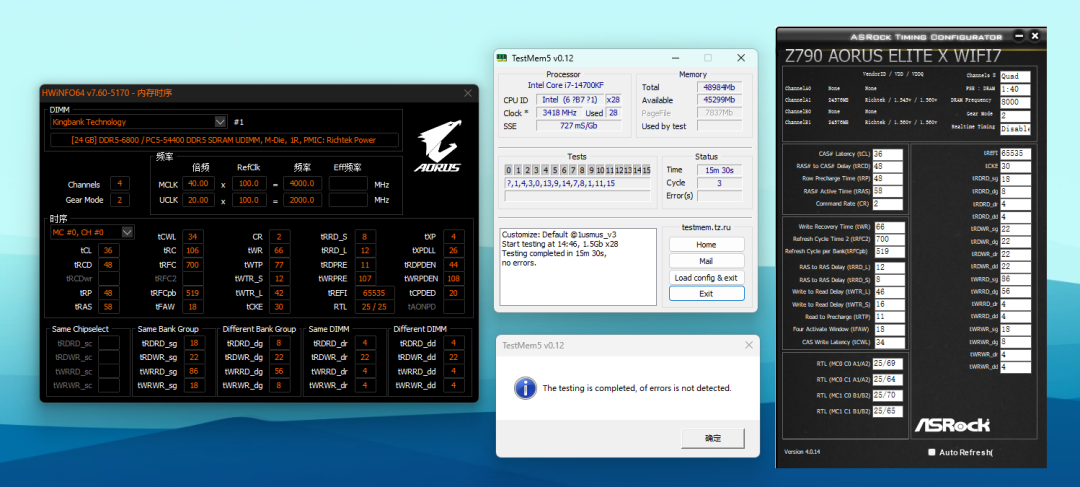The image size is (1080, 487).
Task: Click HWiNFO64 tWTP value 77
Action: pos(279,265)
